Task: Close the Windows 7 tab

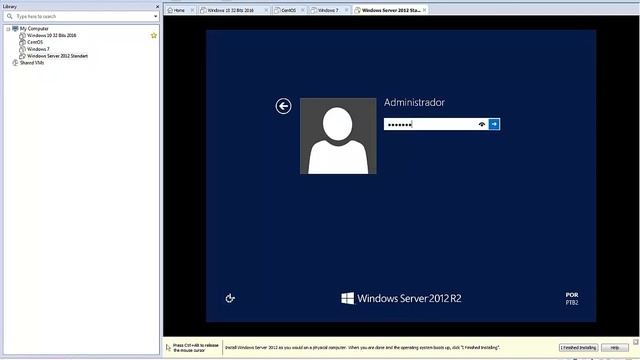Action: 346,10
